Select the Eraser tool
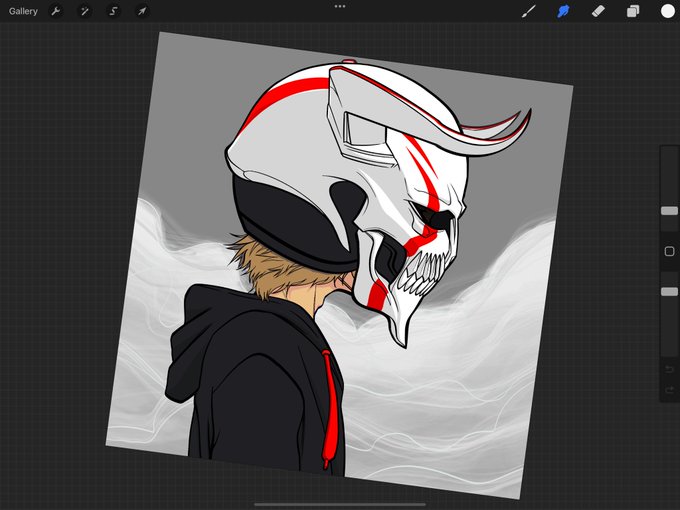This screenshot has height=510, width=680. [x=598, y=11]
